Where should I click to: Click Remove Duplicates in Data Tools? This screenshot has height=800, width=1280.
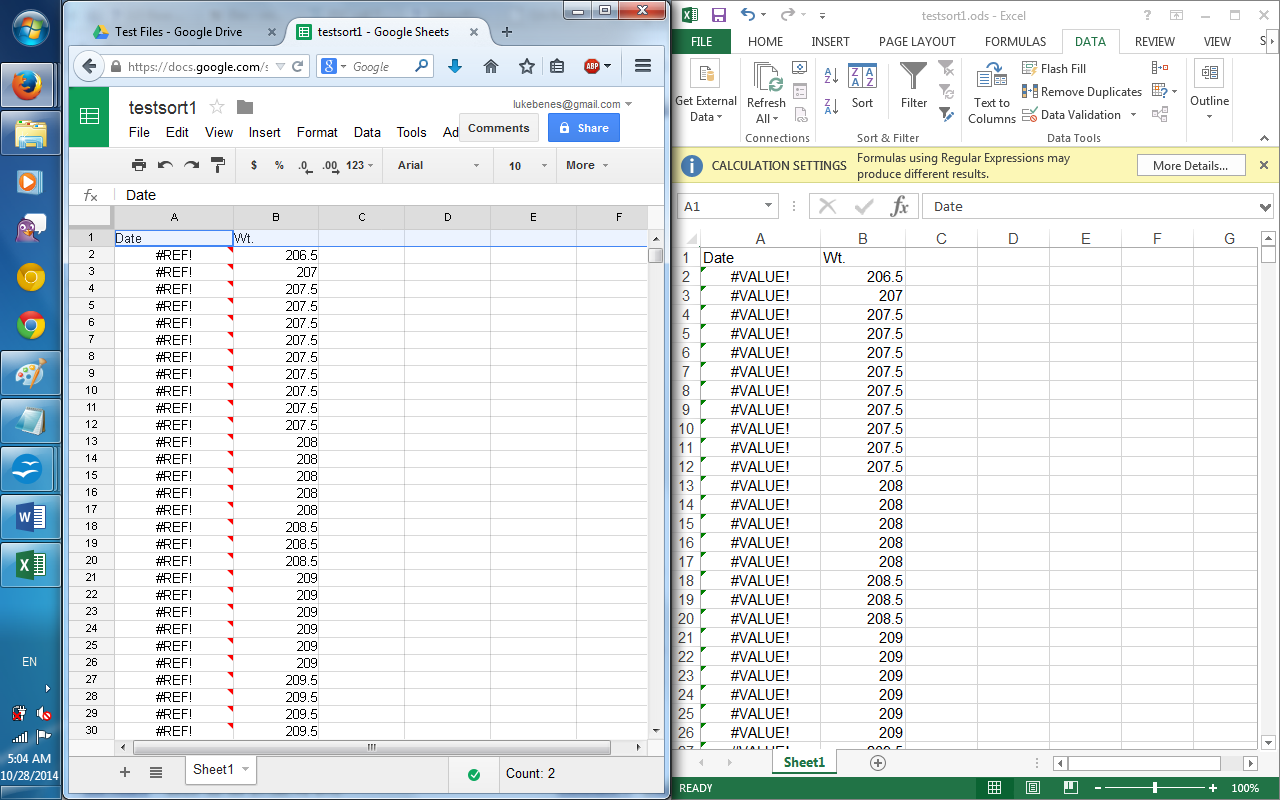tap(1081, 92)
